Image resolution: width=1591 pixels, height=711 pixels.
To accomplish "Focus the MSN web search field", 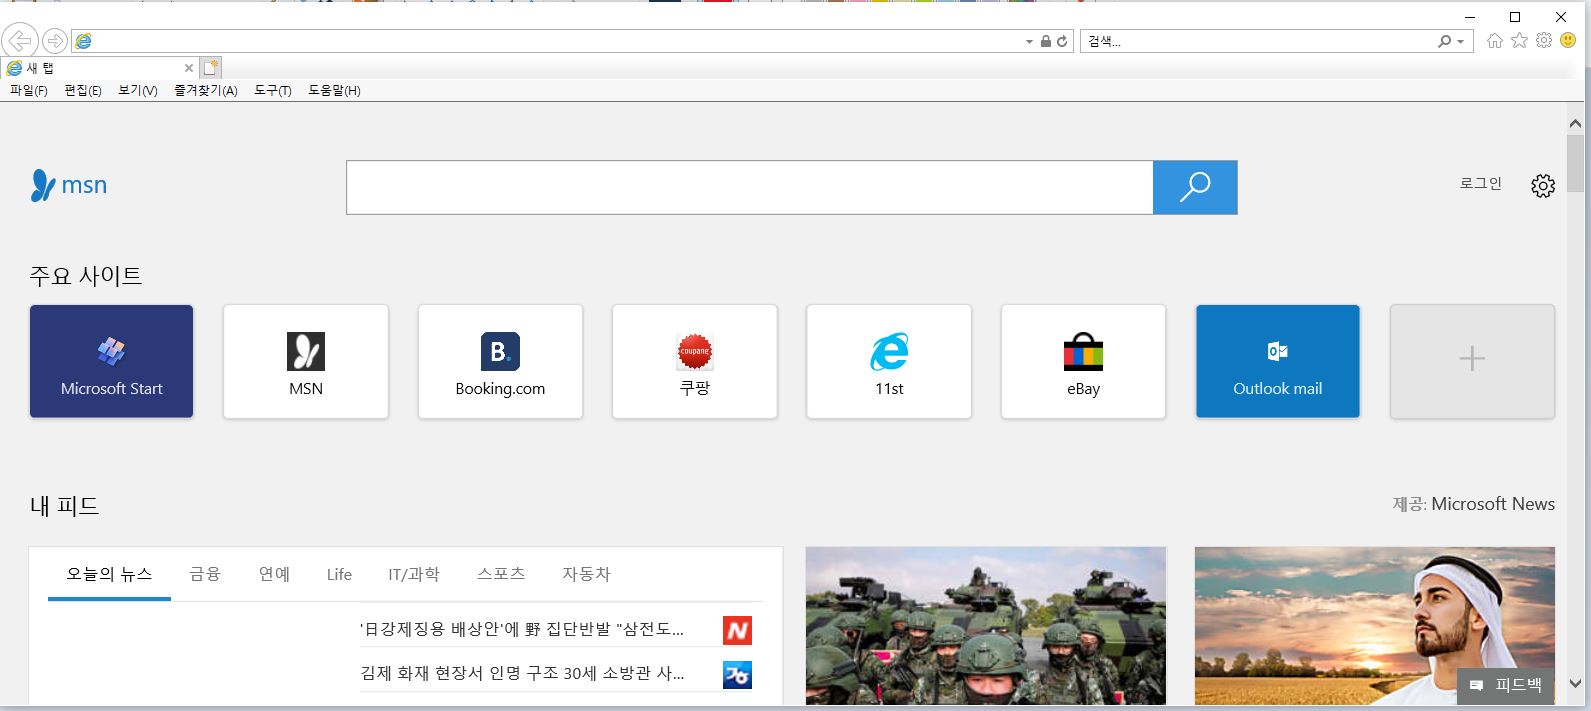I will click(x=749, y=187).
